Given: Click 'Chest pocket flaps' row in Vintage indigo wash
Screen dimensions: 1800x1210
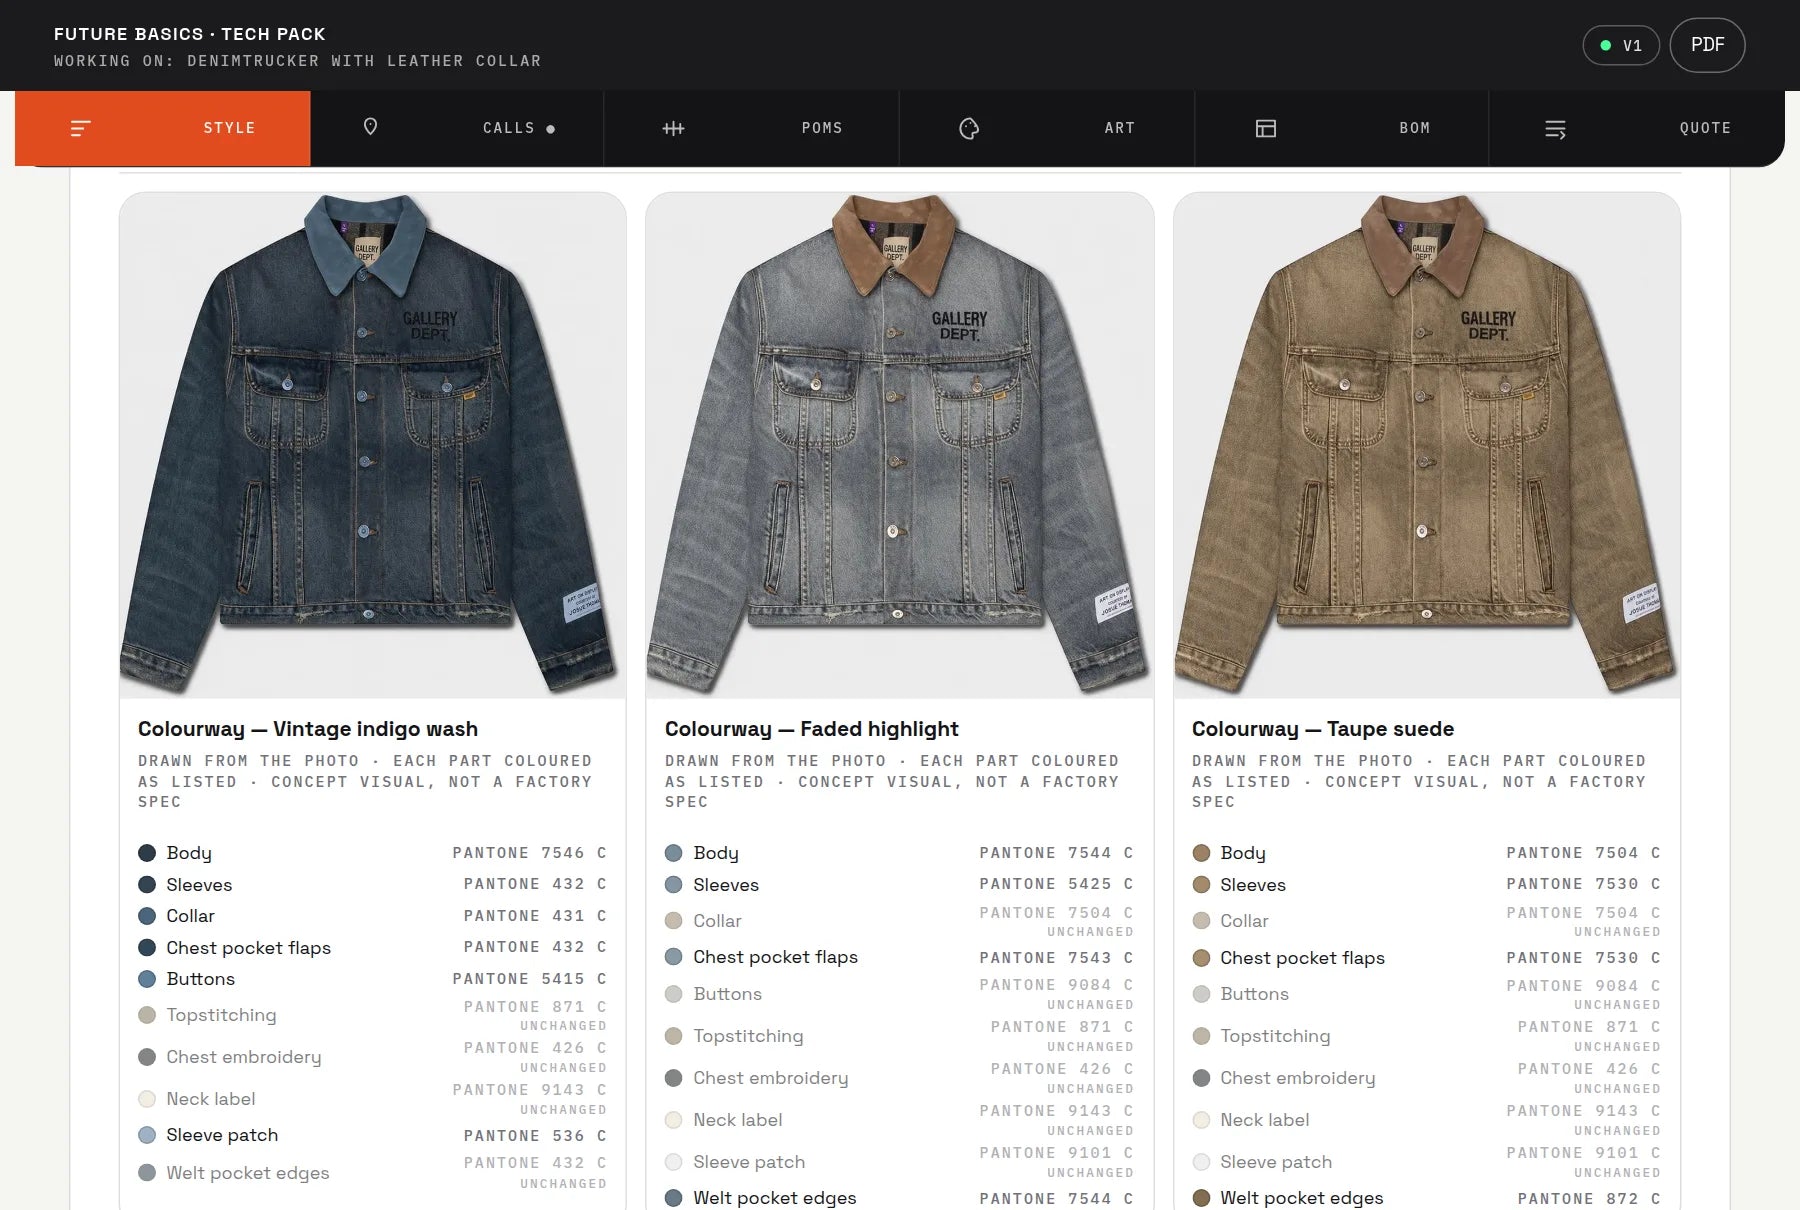Looking at the screenshot, I should click(x=373, y=948).
